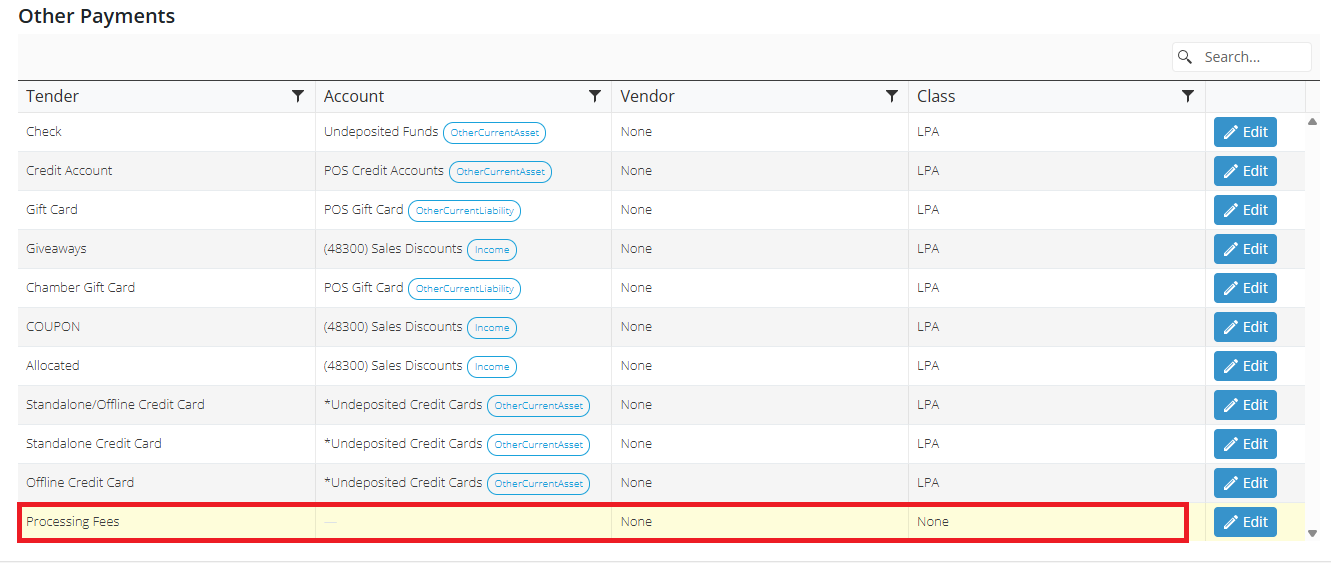Click the 'POS Credit Accounts' account text
The width and height of the screenshot is (1331, 566).
[x=384, y=170]
